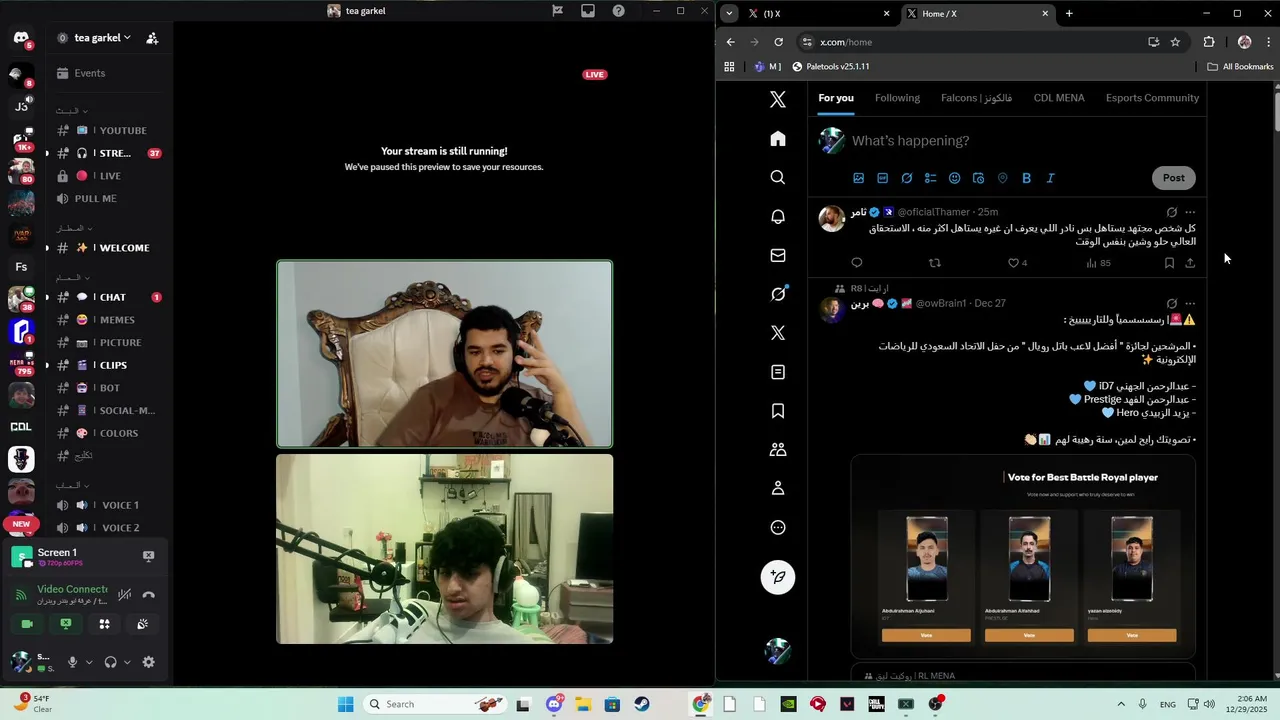This screenshot has height=720, width=1280.
Task: Open X communities people icon
Action: (x=778, y=450)
